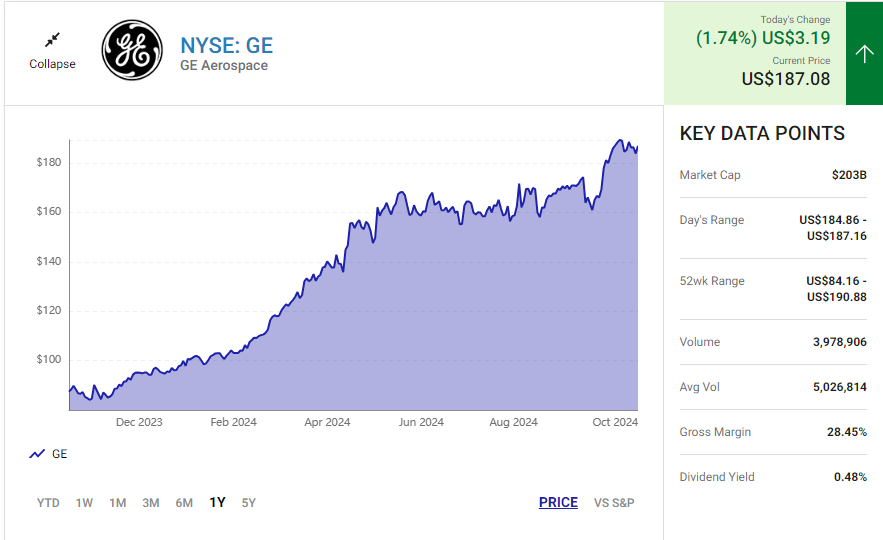Open the NYSE: GE ticker link
The height and width of the screenshot is (540, 883).
point(226,46)
